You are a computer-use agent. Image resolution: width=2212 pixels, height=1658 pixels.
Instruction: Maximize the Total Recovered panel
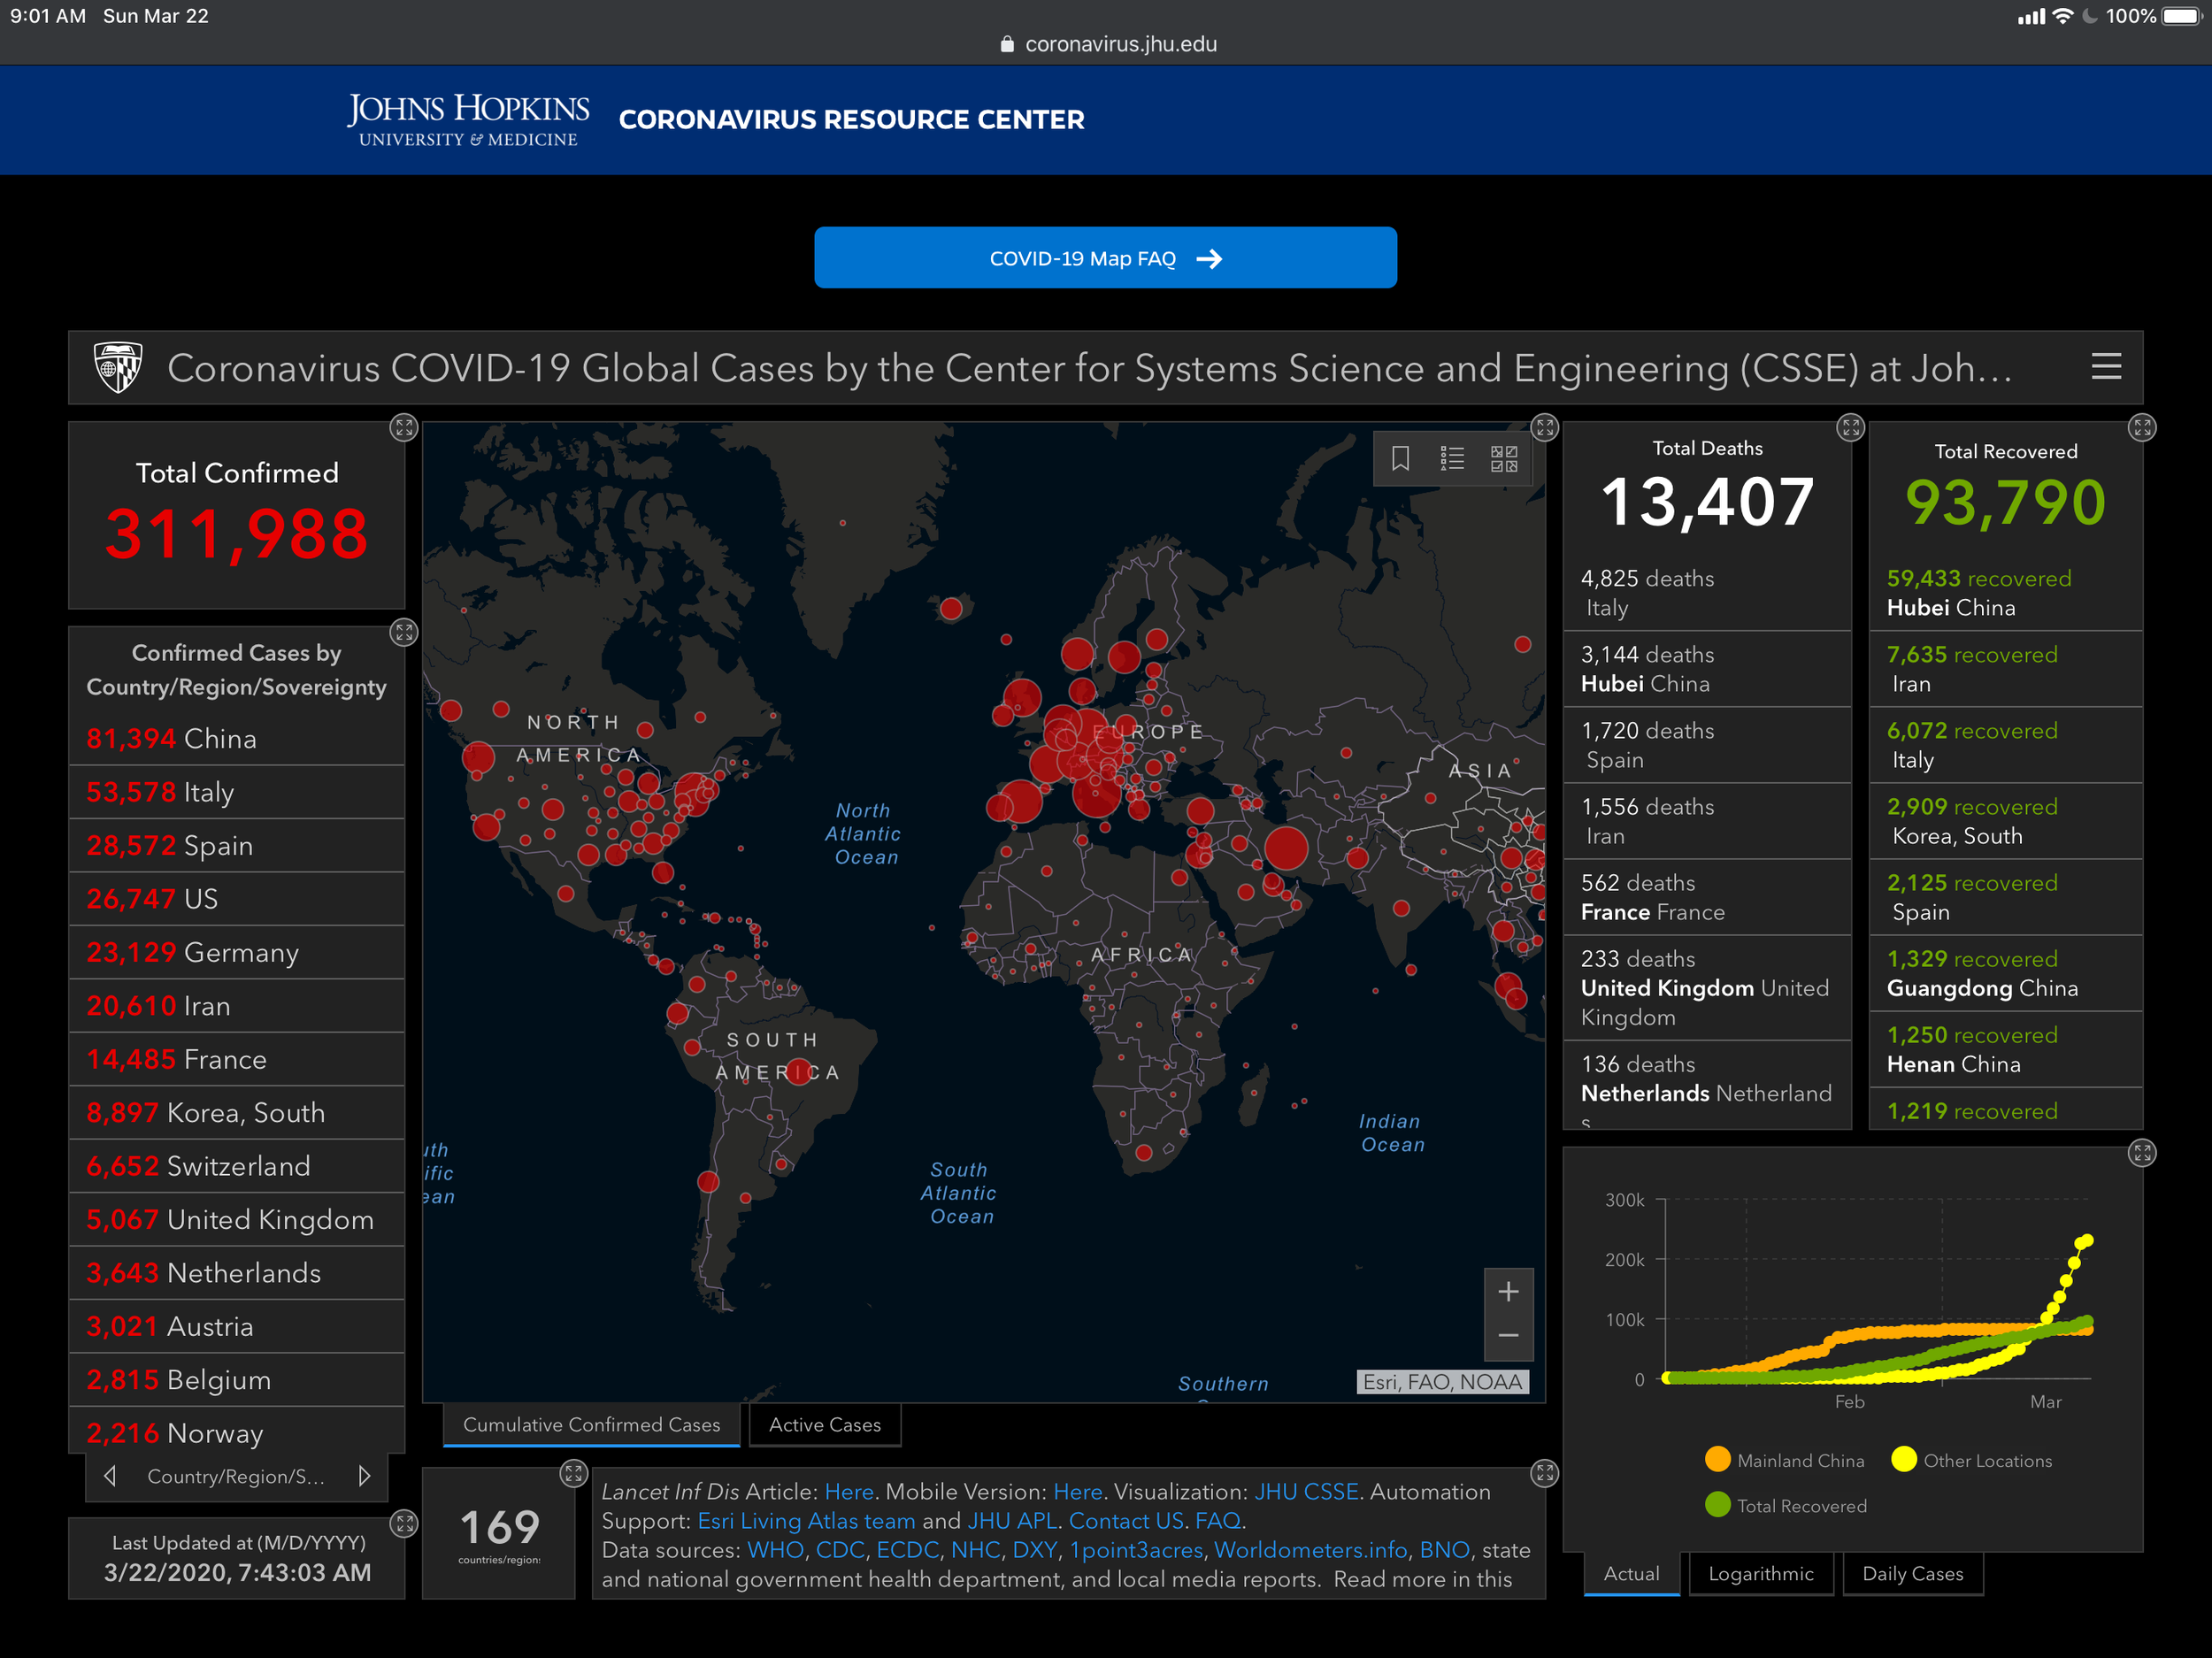pyautogui.click(x=2141, y=428)
